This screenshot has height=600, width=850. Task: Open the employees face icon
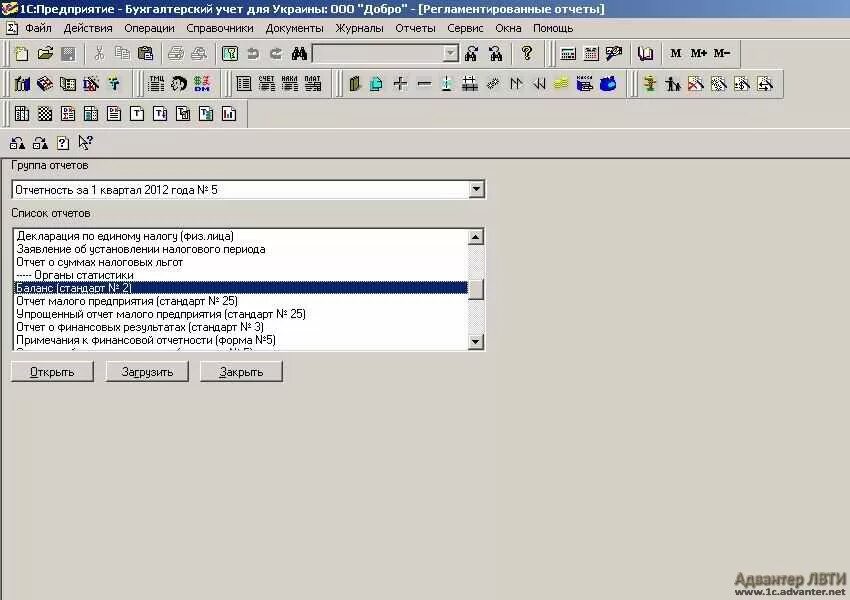coord(179,83)
